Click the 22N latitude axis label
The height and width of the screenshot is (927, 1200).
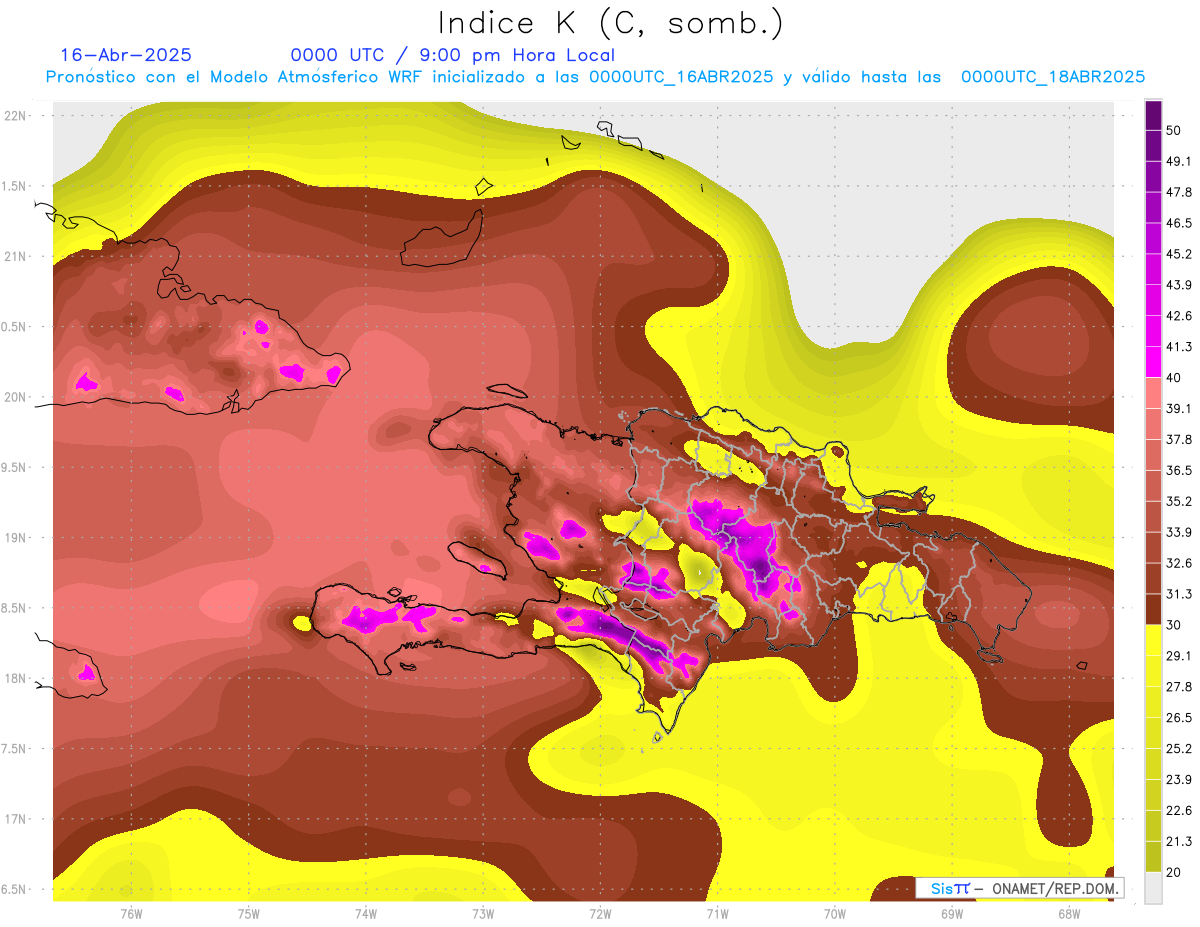pyautogui.click(x=15, y=115)
